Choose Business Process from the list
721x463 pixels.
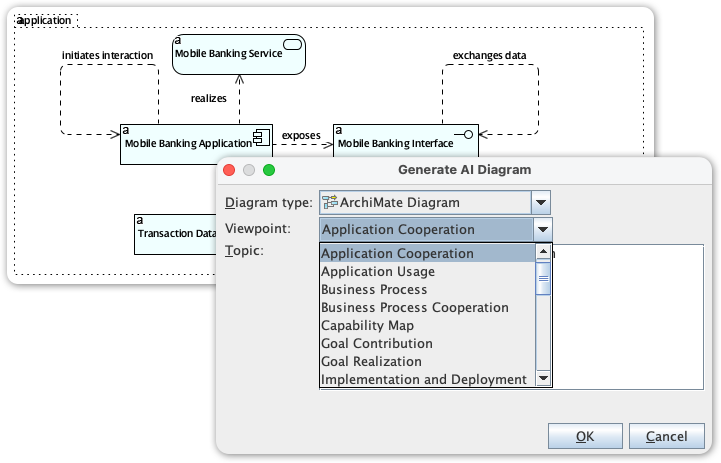click(x=374, y=289)
